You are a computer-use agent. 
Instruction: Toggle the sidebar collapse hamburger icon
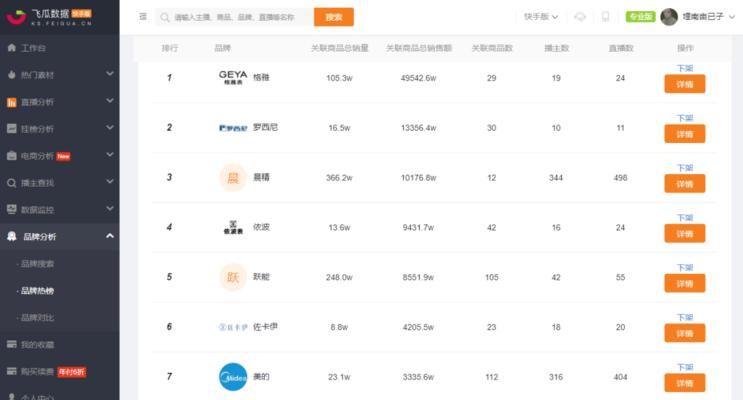click(143, 17)
